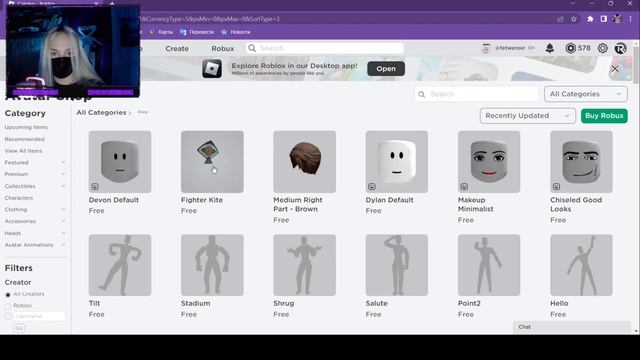Open the settings gear in Roblox header
Viewport: 640px width, 360px height.
[602, 48]
